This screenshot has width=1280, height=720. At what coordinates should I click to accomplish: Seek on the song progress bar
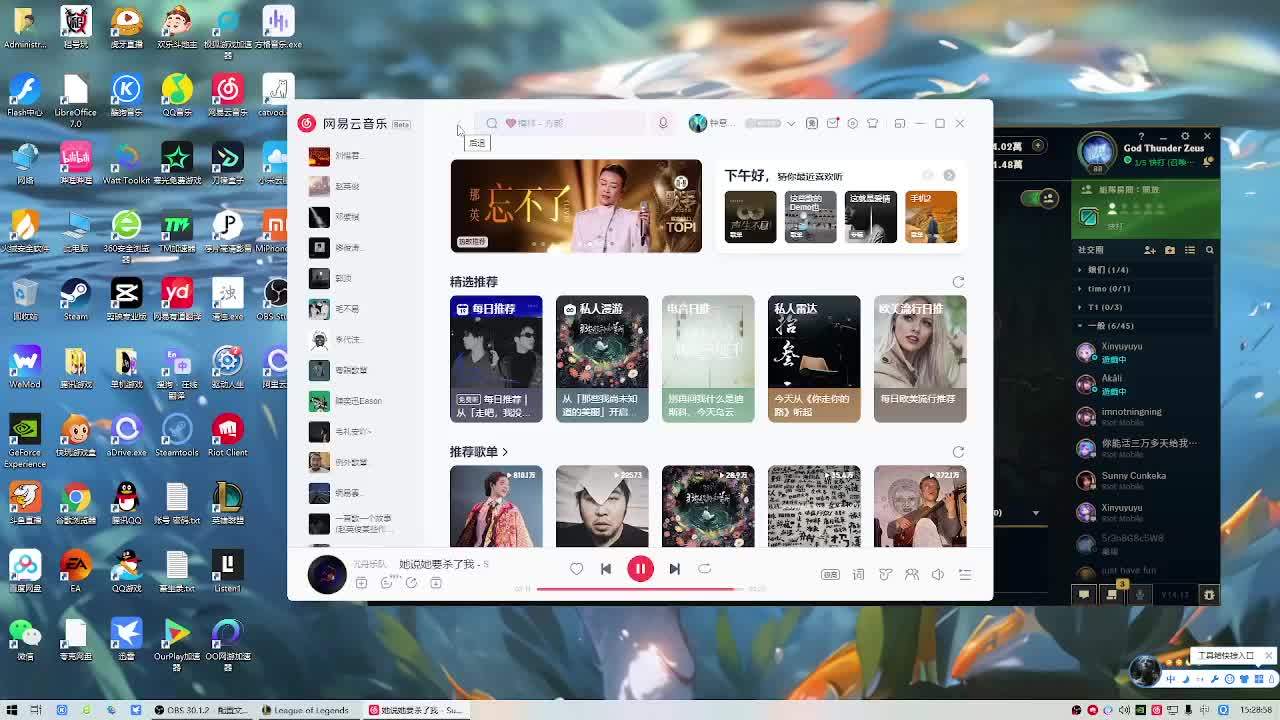(x=640, y=589)
